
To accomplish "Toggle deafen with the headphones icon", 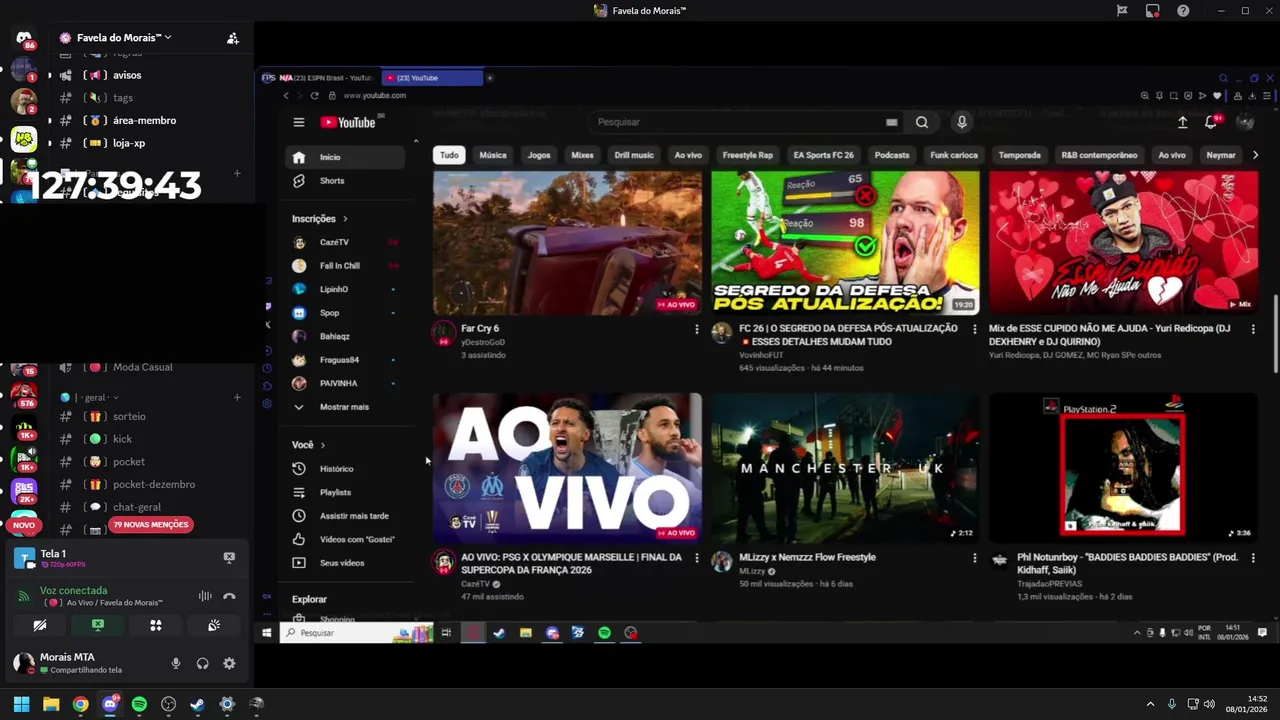I will pyautogui.click(x=203, y=663).
